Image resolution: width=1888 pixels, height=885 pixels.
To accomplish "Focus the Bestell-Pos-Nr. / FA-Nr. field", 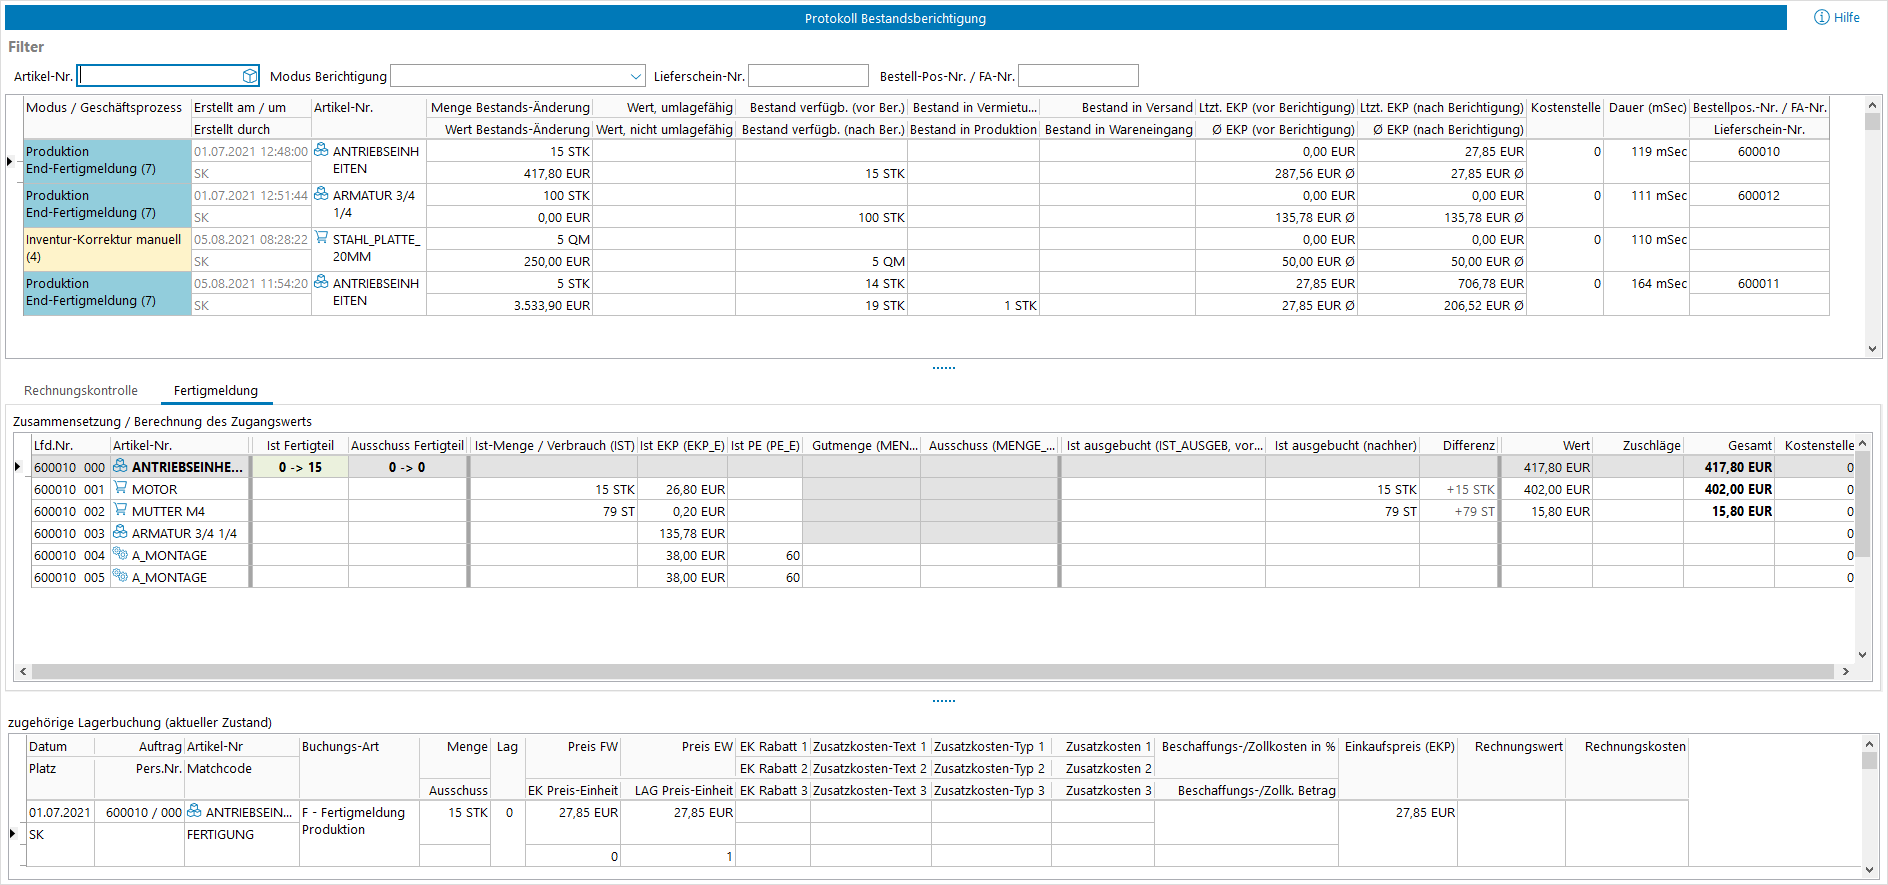I will 1078,76.
